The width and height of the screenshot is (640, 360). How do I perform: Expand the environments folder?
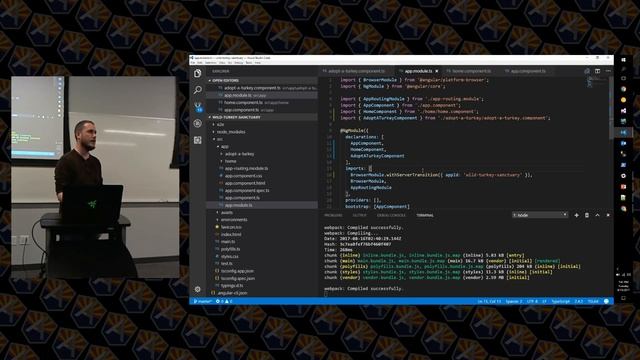(x=232, y=220)
